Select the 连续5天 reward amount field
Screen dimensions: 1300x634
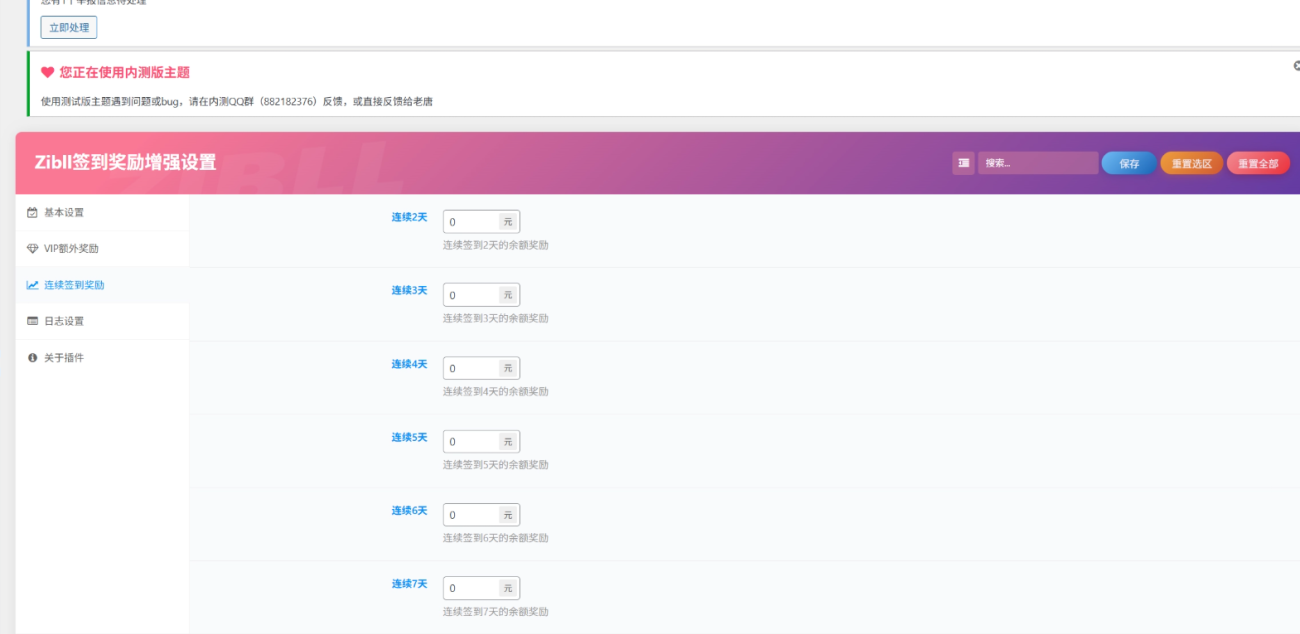(470, 442)
